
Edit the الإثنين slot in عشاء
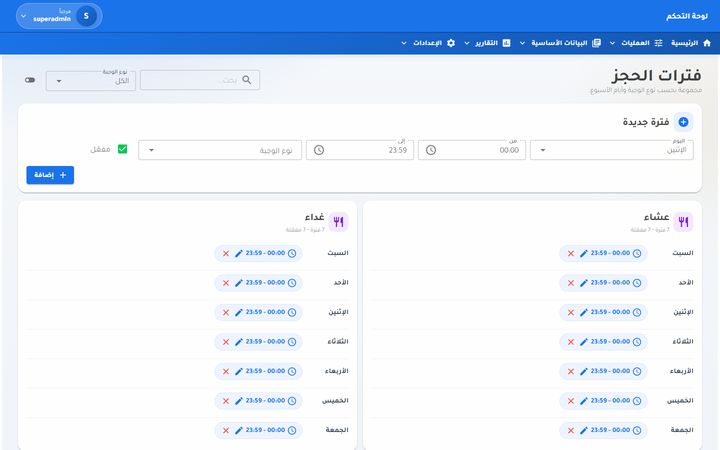(584, 312)
